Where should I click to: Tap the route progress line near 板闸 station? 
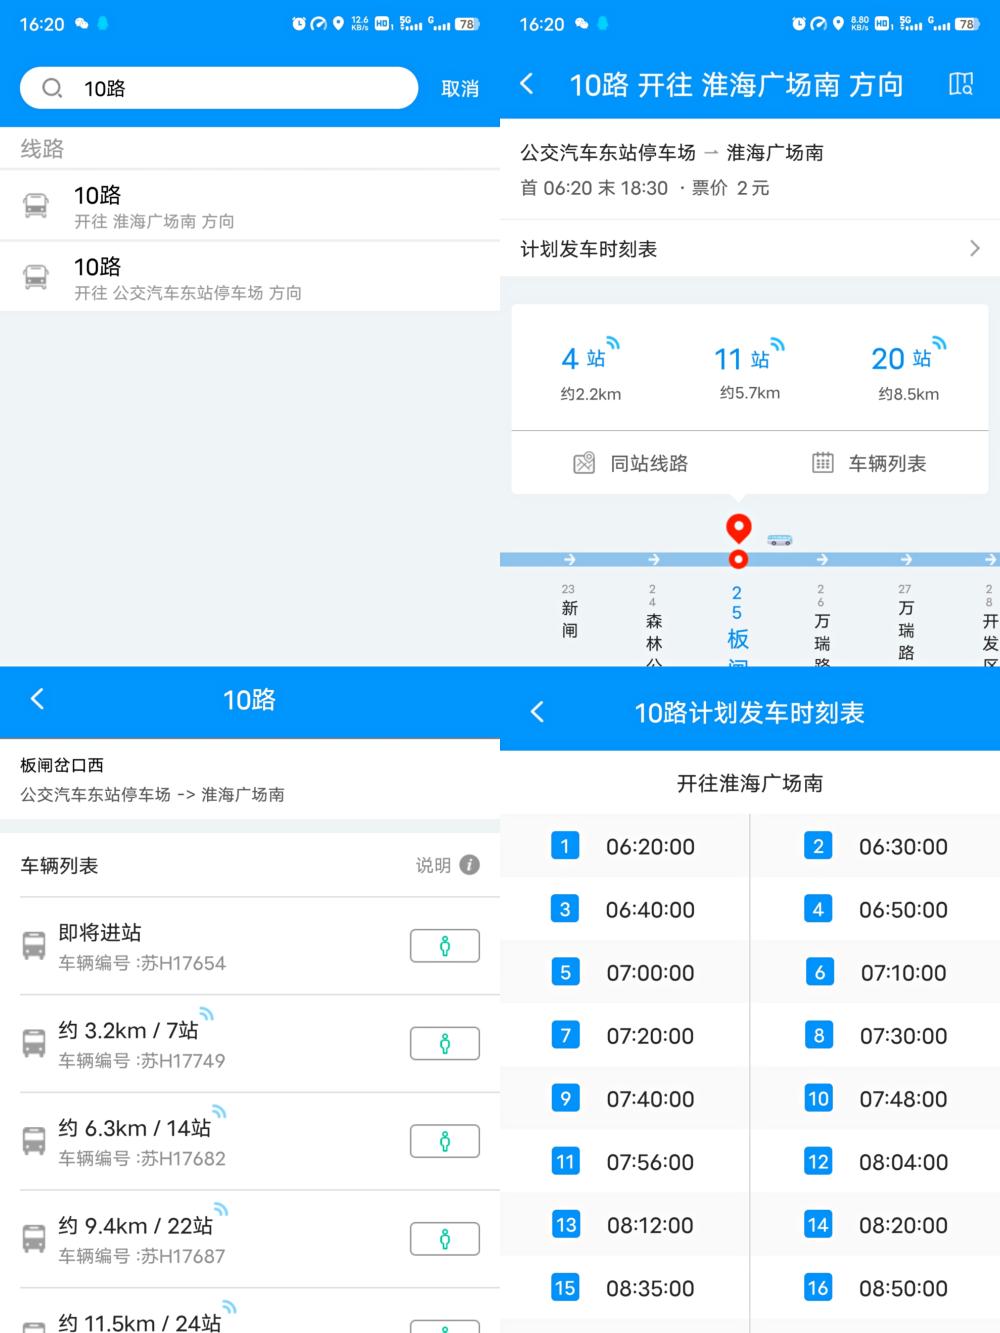(x=738, y=559)
